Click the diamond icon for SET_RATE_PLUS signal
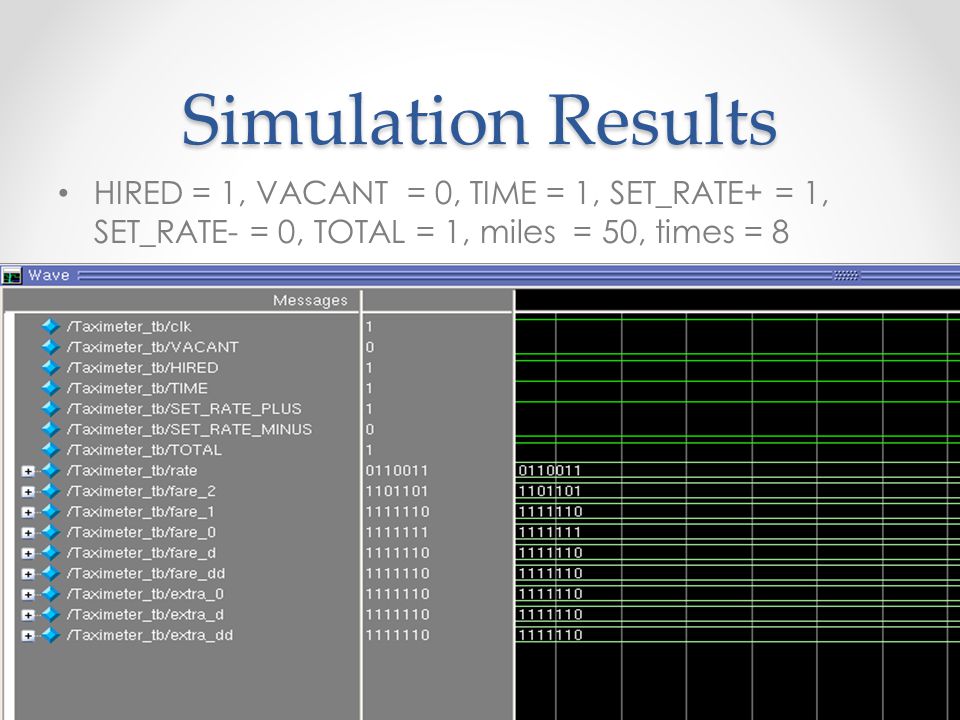960x720 pixels. (x=50, y=408)
